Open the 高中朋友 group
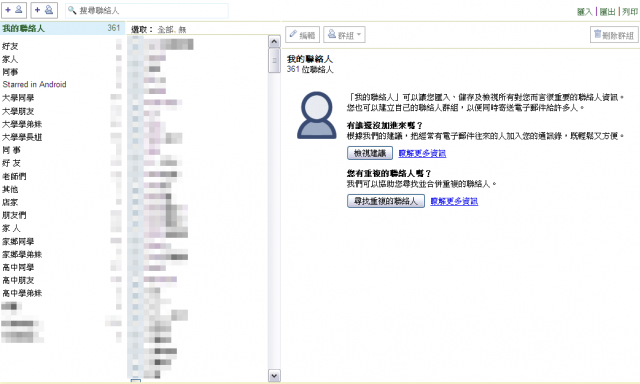The height and width of the screenshot is (384, 640). point(18,280)
